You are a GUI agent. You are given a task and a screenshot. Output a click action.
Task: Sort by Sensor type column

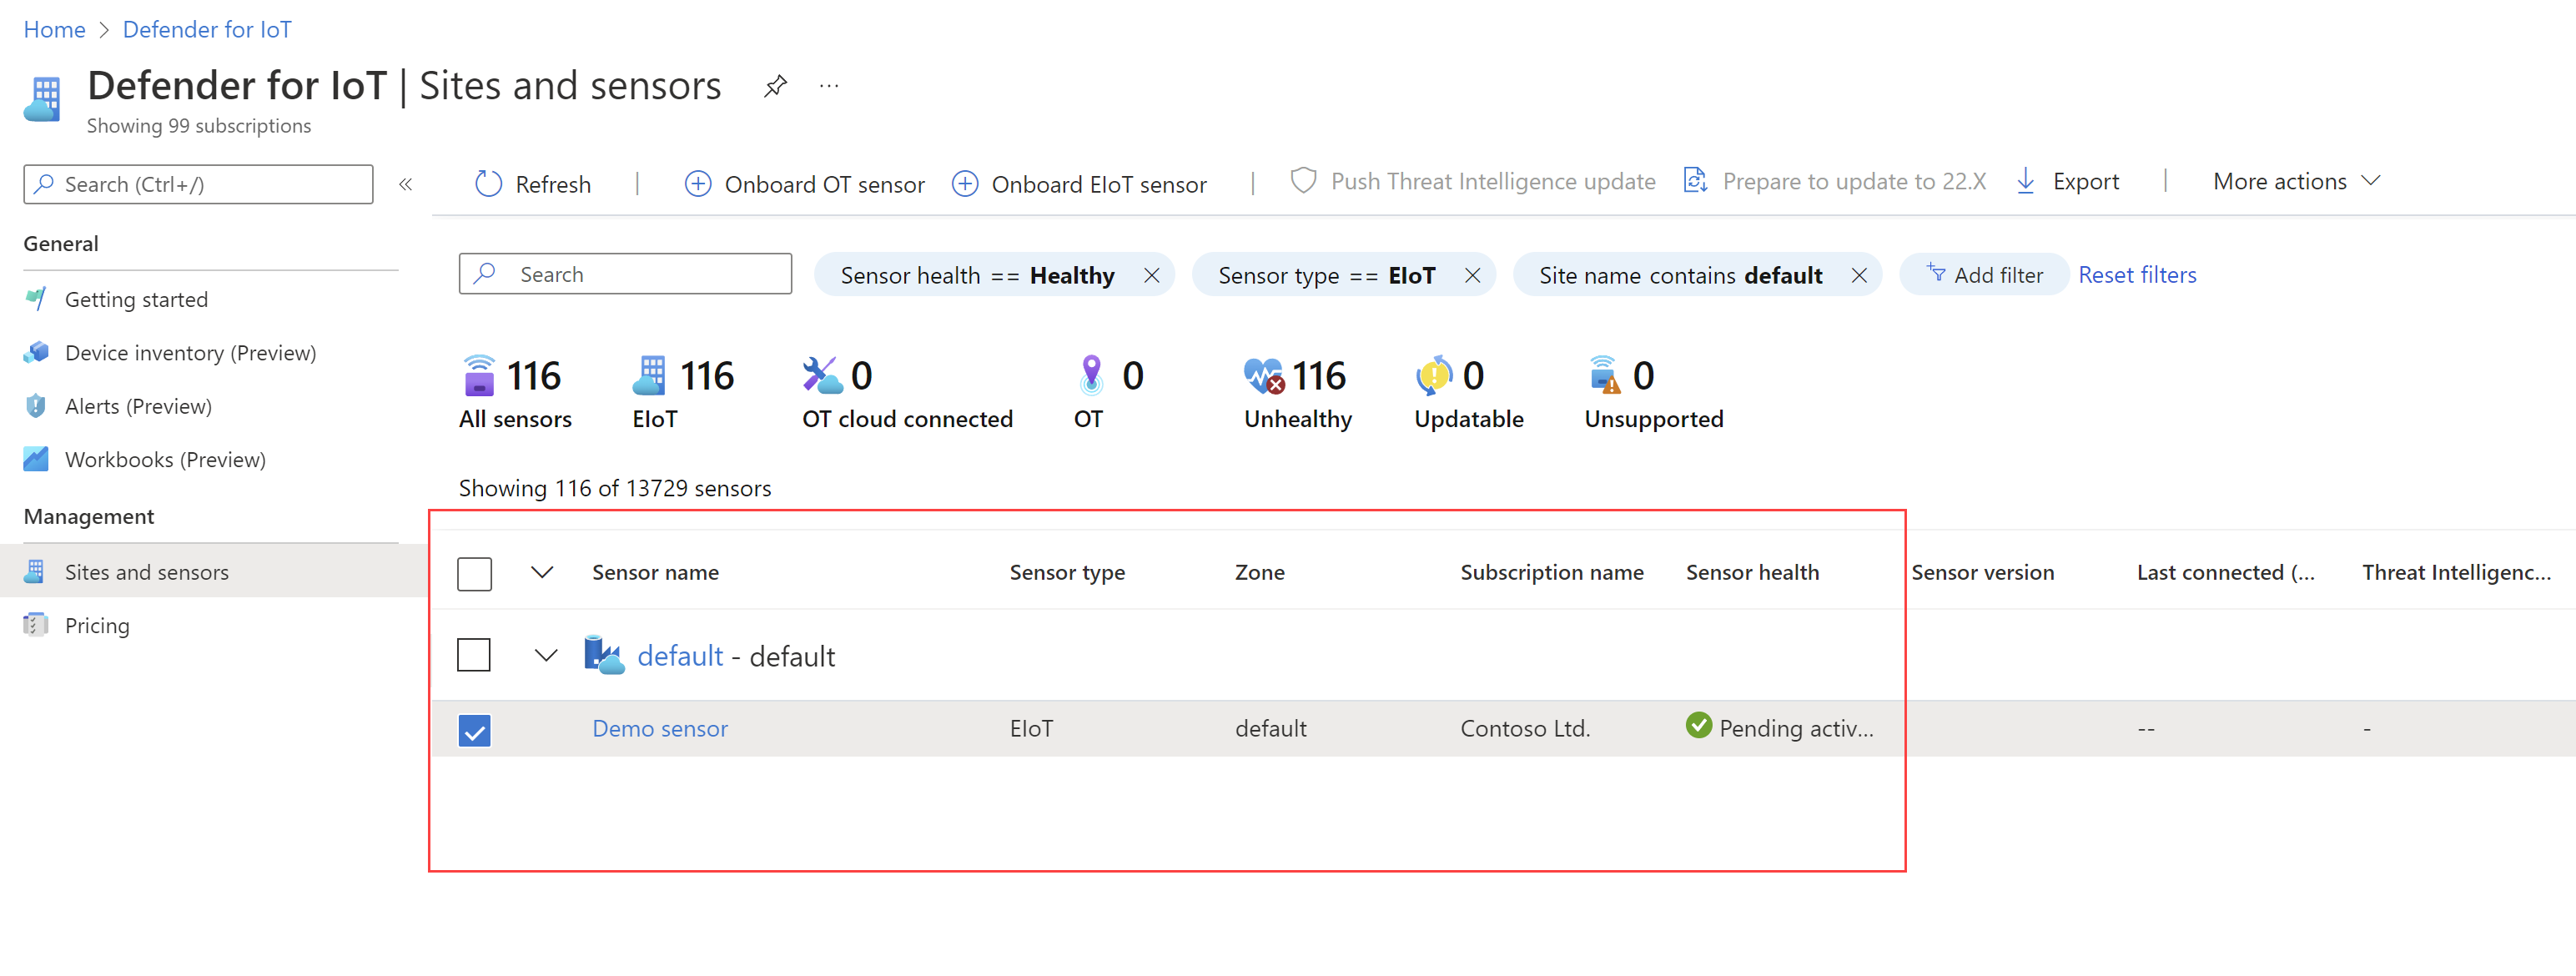coord(1067,573)
